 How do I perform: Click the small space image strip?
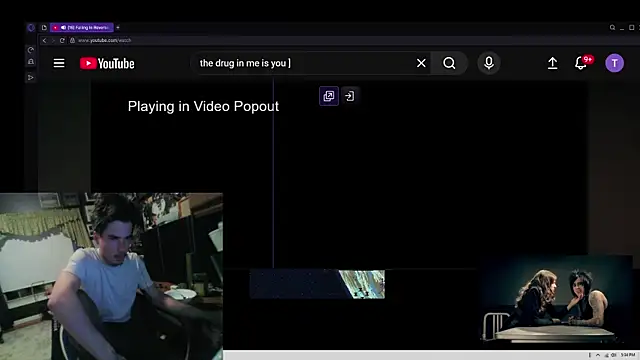(x=317, y=284)
